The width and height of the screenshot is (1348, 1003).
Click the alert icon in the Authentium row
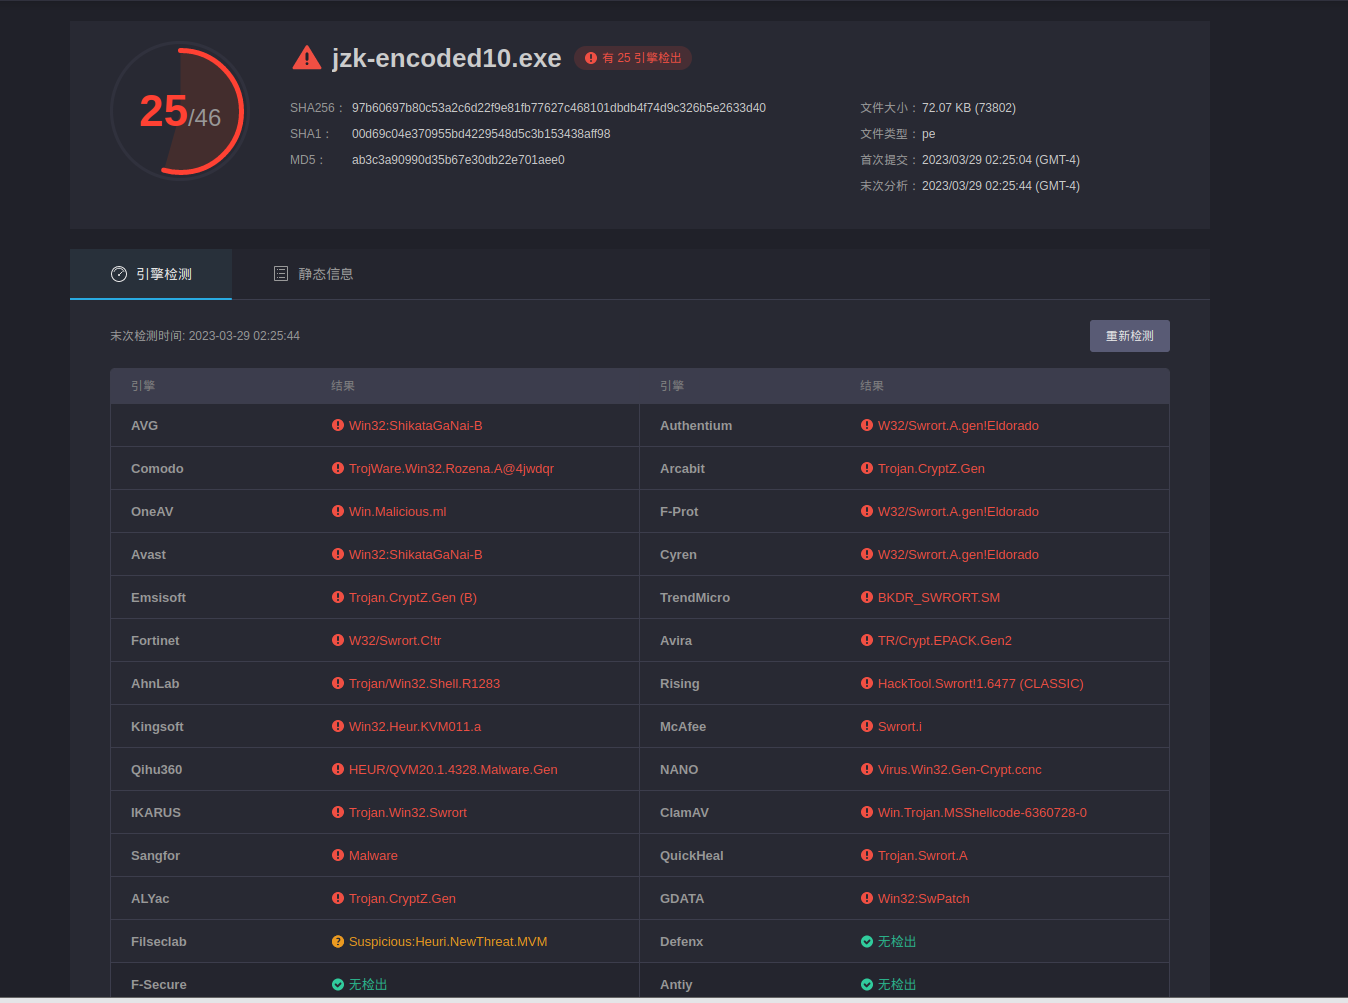pyautogui.click(x=867, y=425)
